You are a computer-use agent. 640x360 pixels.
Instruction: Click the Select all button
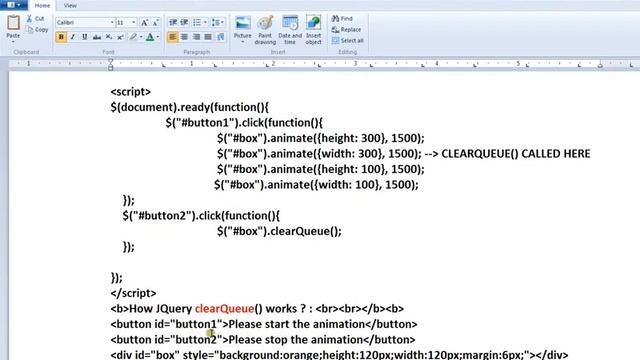pyautogui.click(x=348, y=40)
